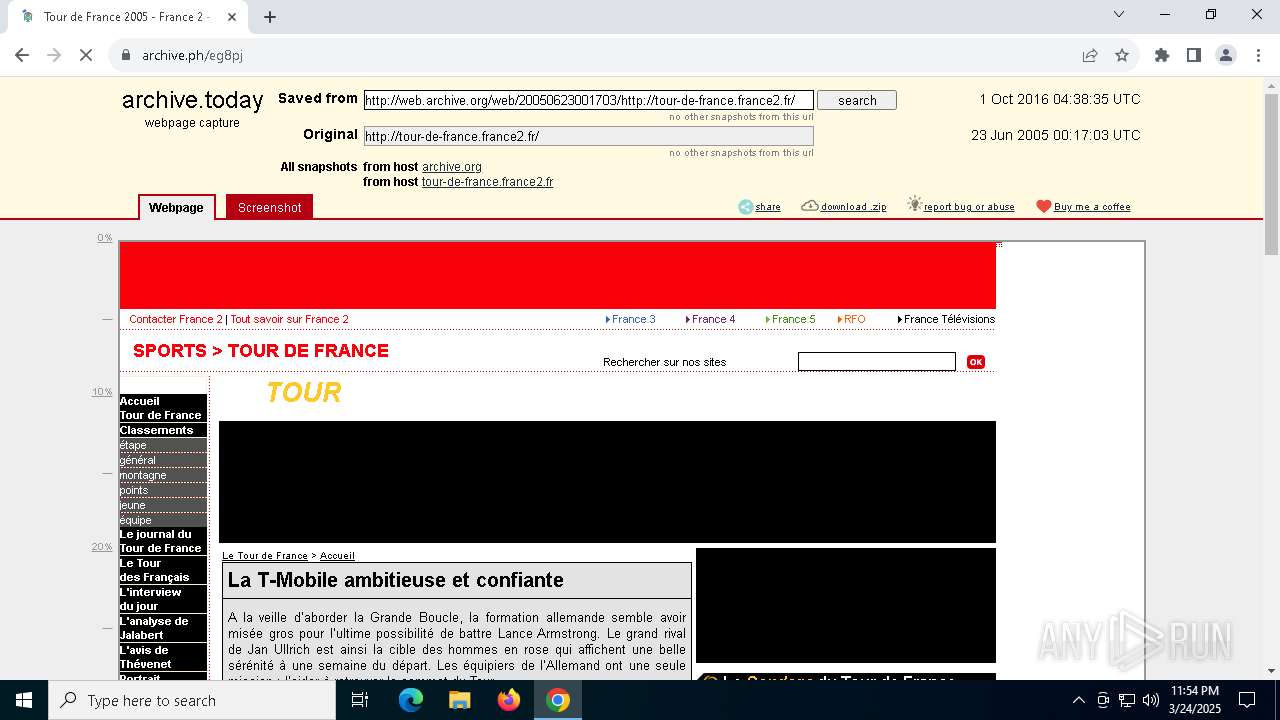Open the archive.org host link
1280x720 pixels.
(452, 167)
